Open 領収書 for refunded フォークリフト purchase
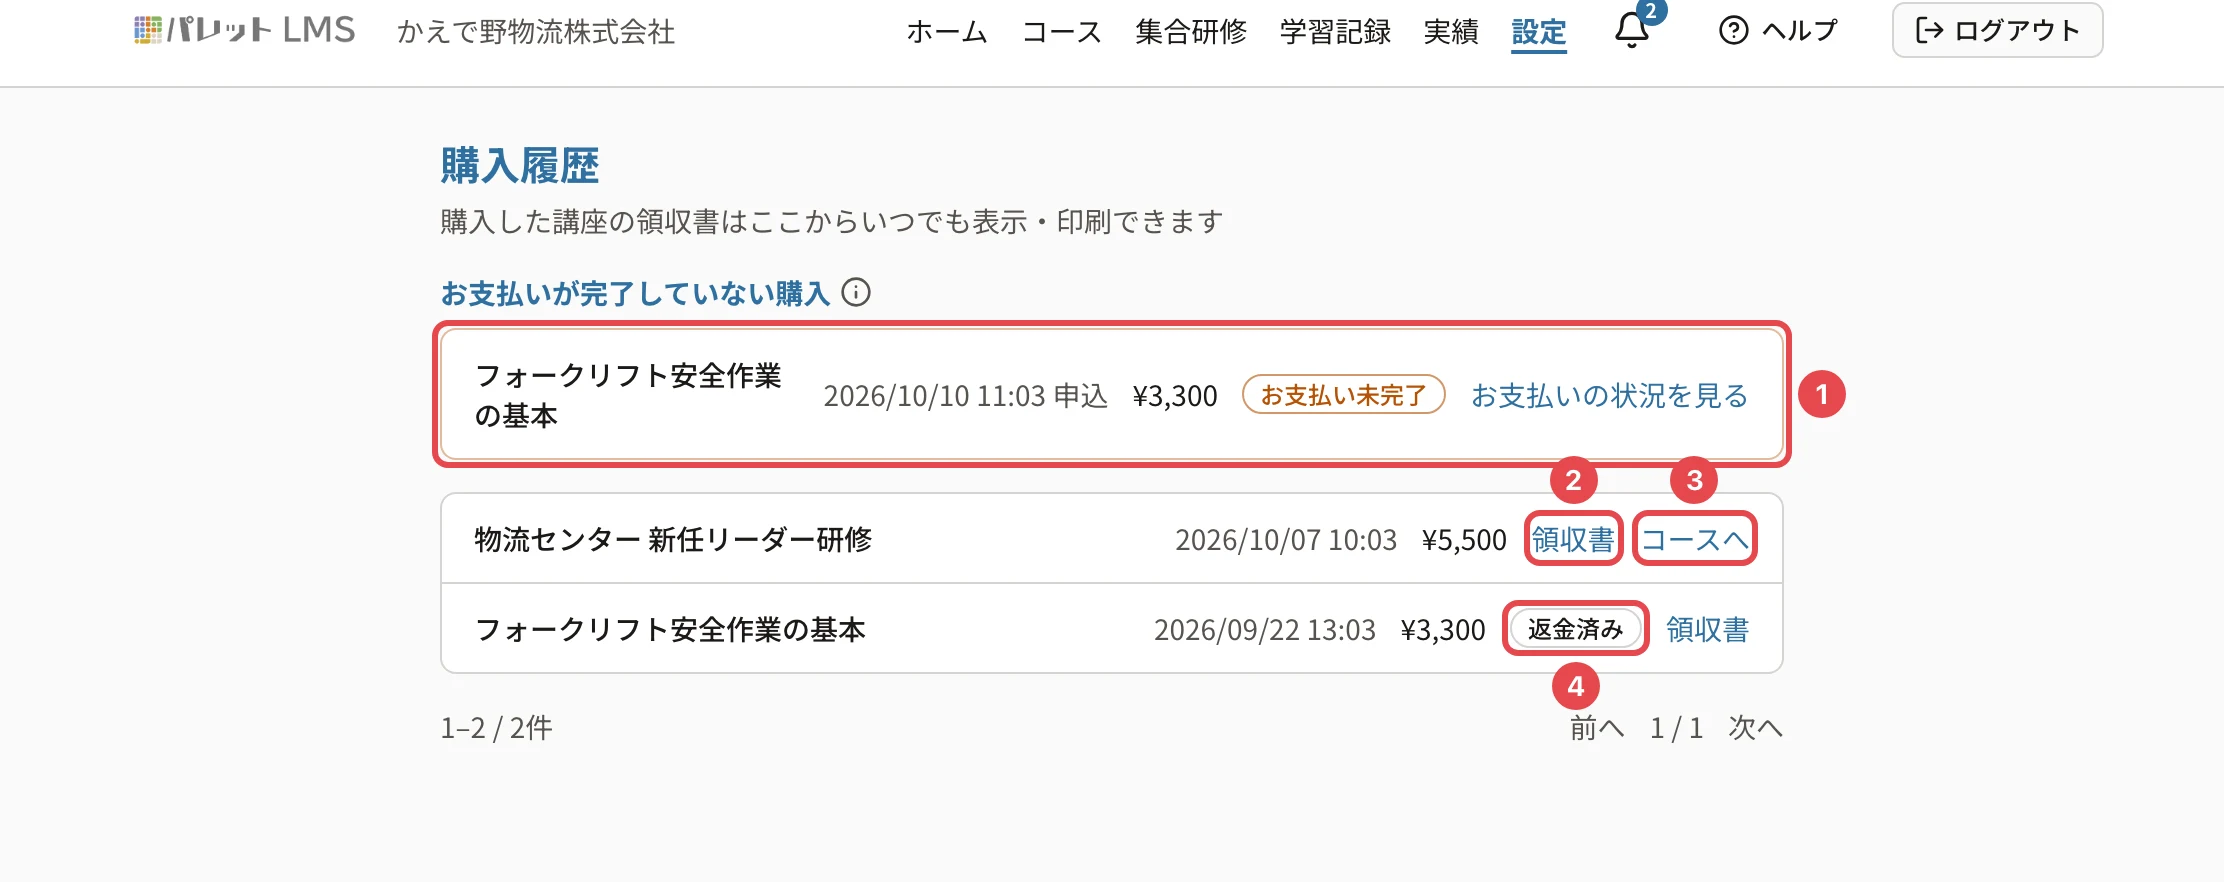The height and width of the screenshot is (882, 2224). (x=1707, y=630)
